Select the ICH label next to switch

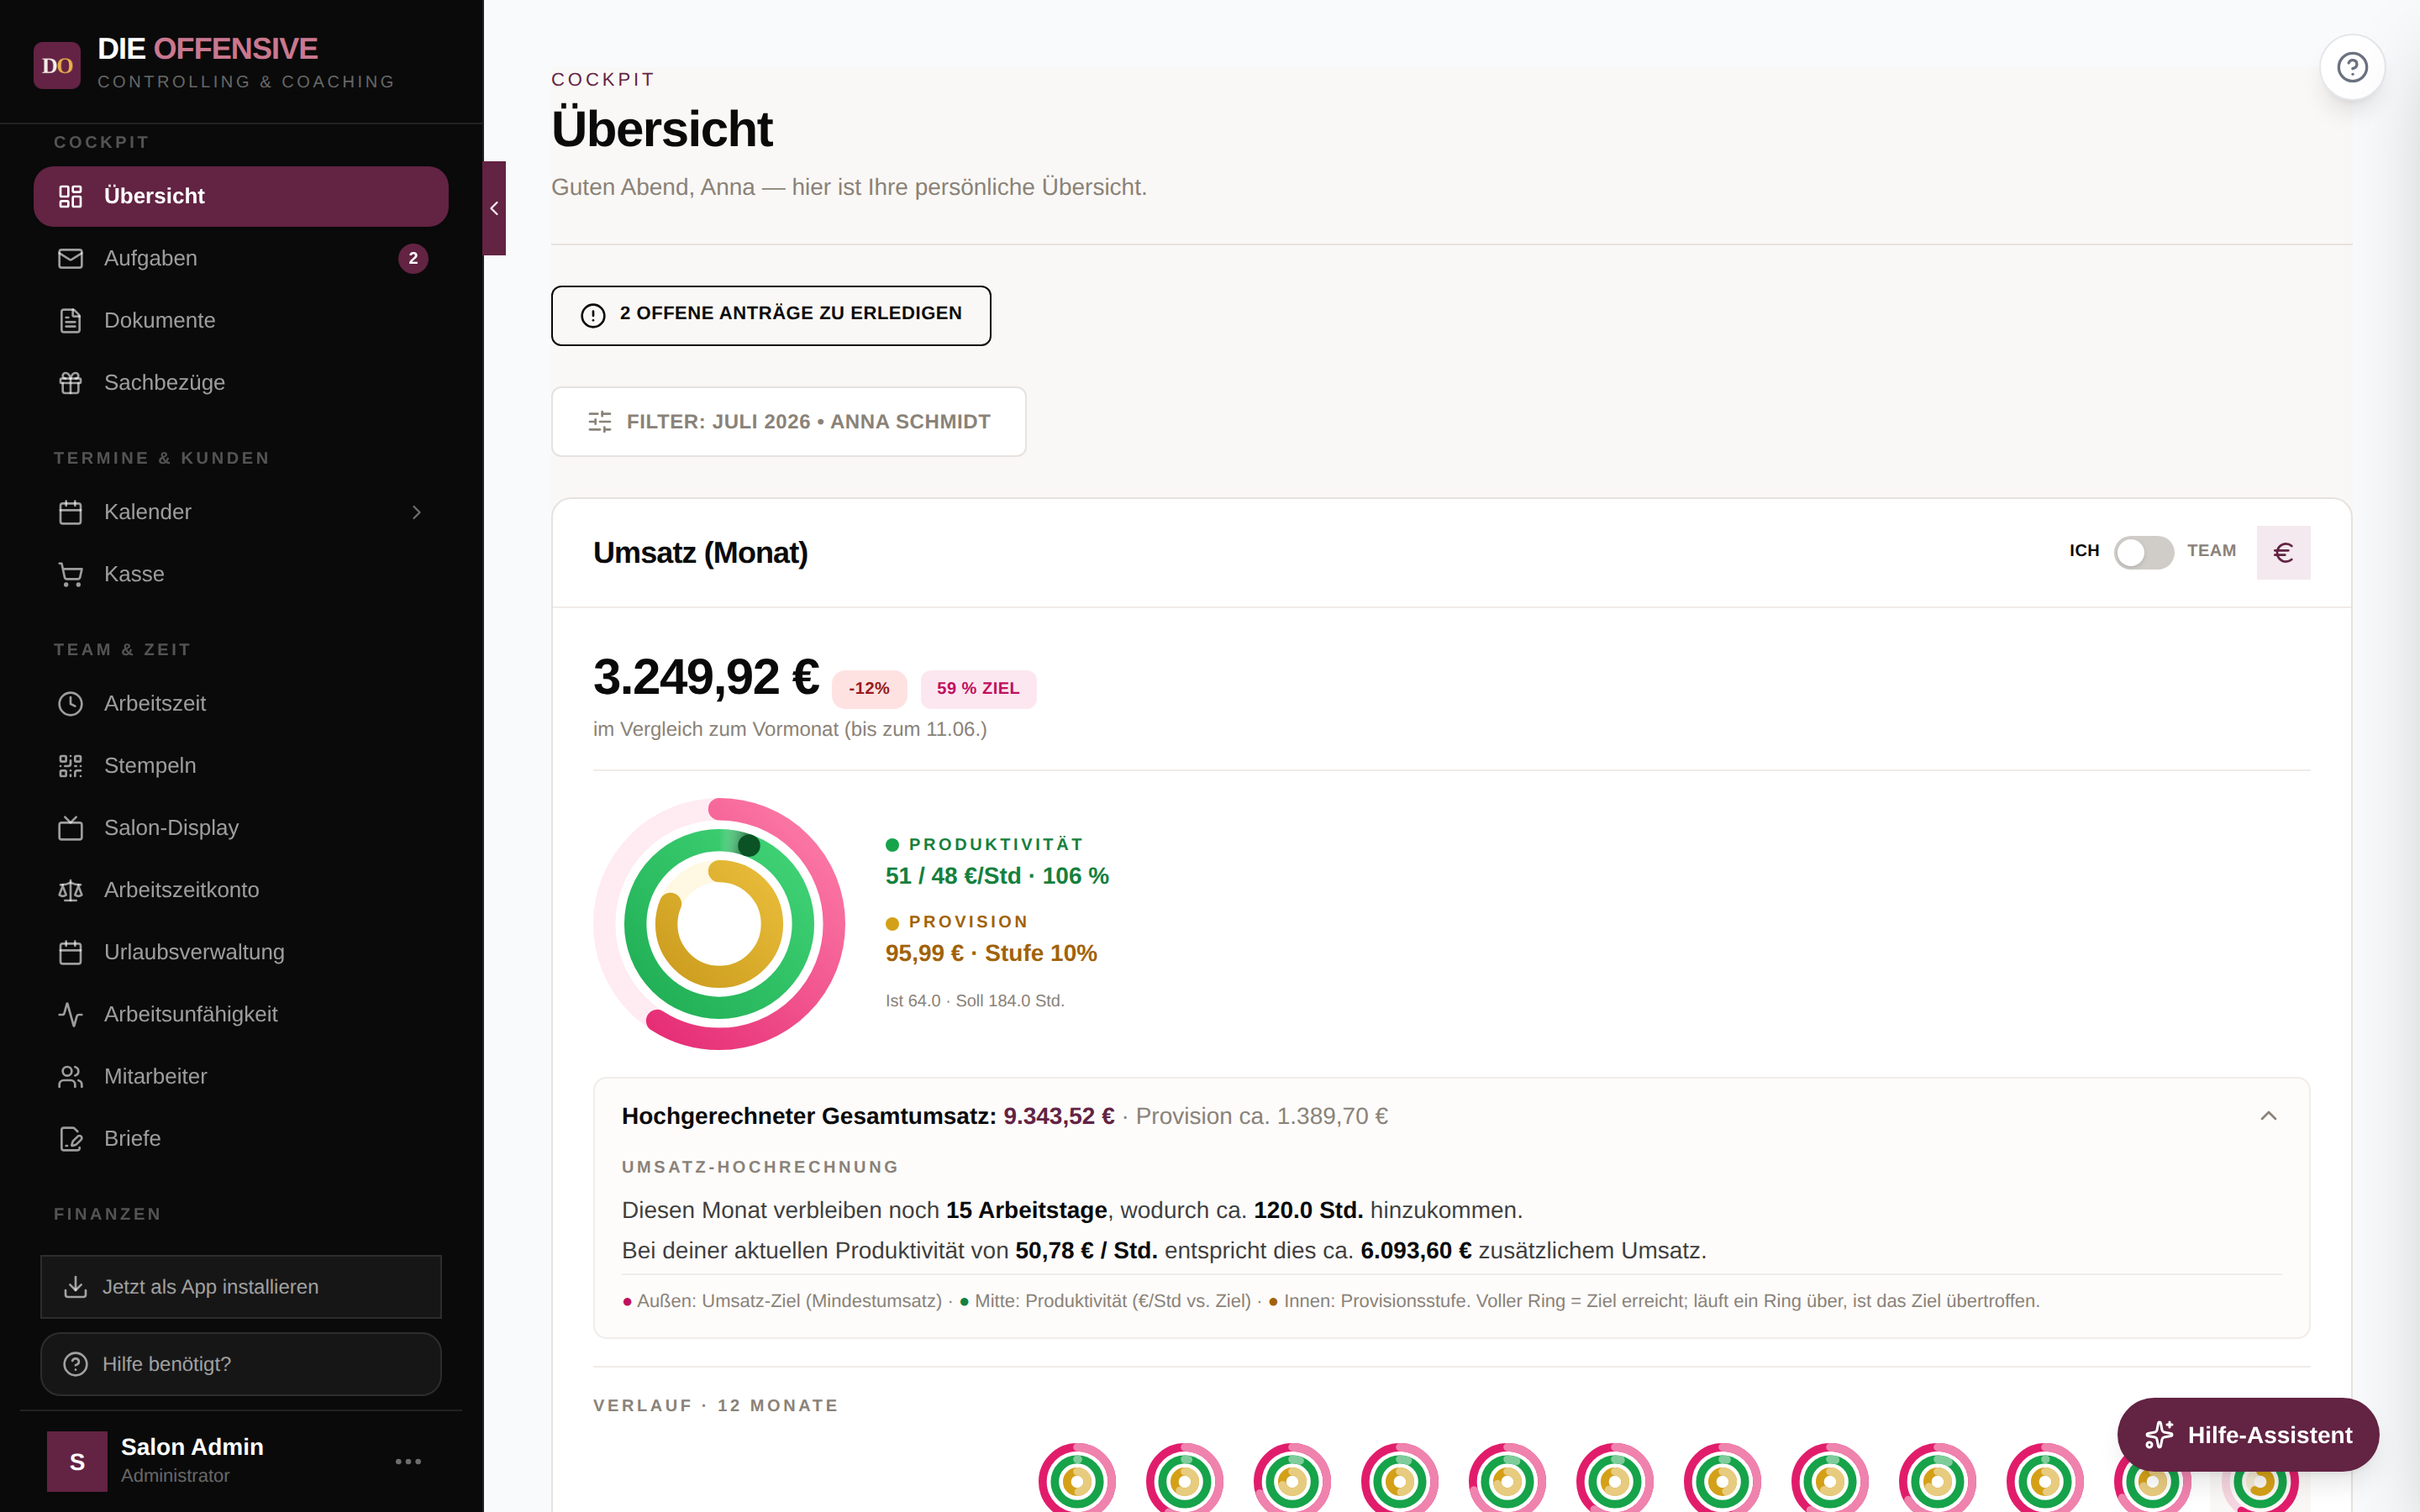2084,551
